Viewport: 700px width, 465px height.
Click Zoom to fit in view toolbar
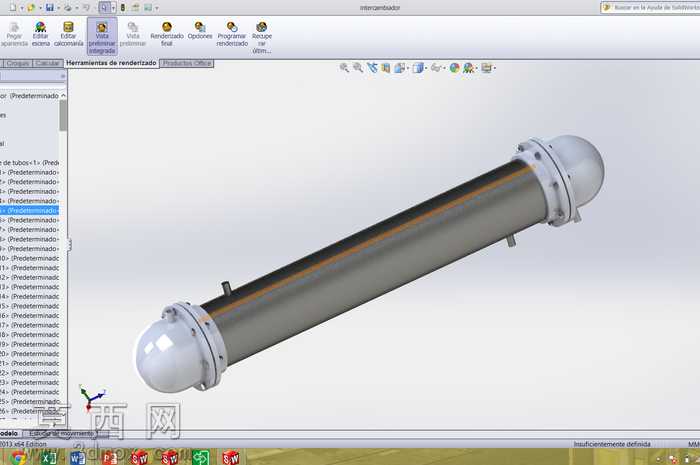click(344, 67)
